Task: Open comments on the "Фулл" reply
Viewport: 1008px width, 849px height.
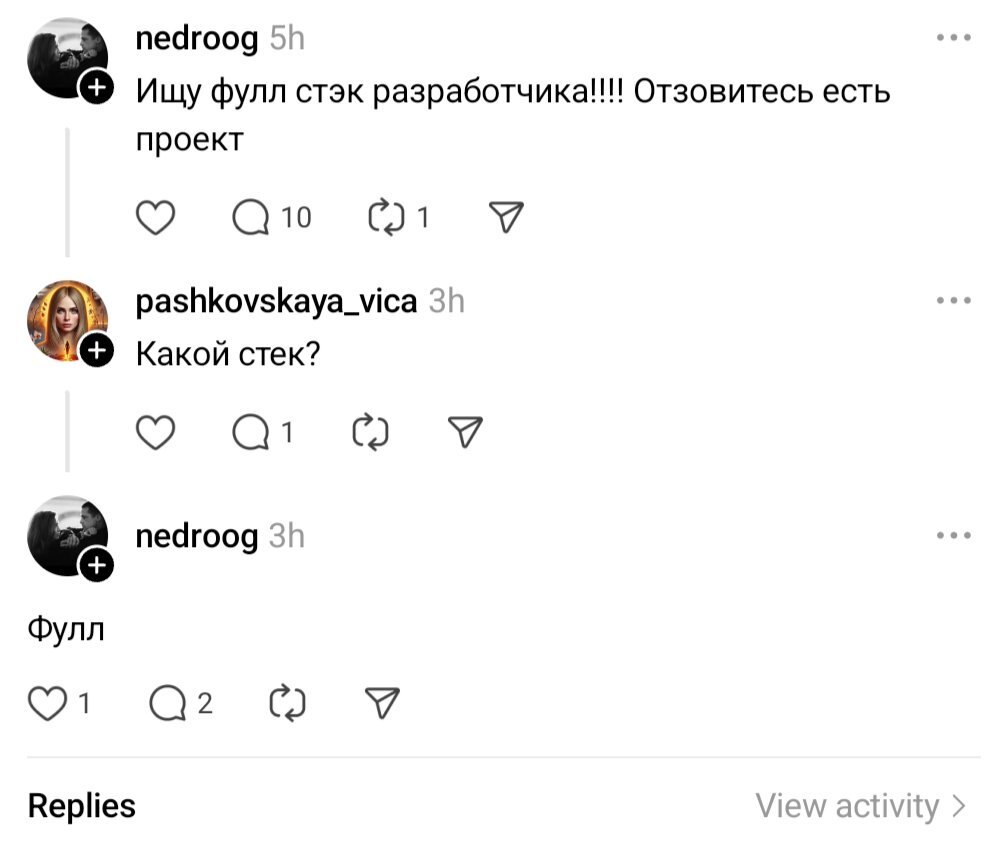Action: [168, 704]
